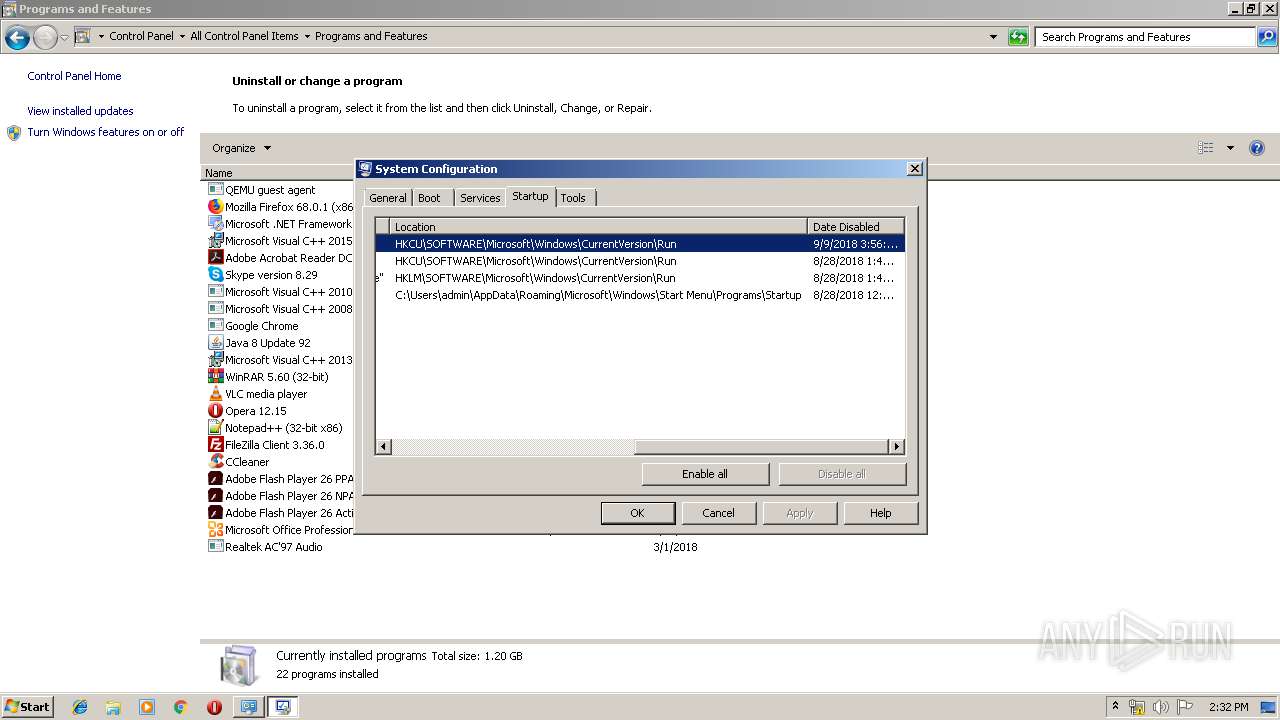
Task: Select the HKLM CurrentVersion\Run startup row
Action: (640, 278)
